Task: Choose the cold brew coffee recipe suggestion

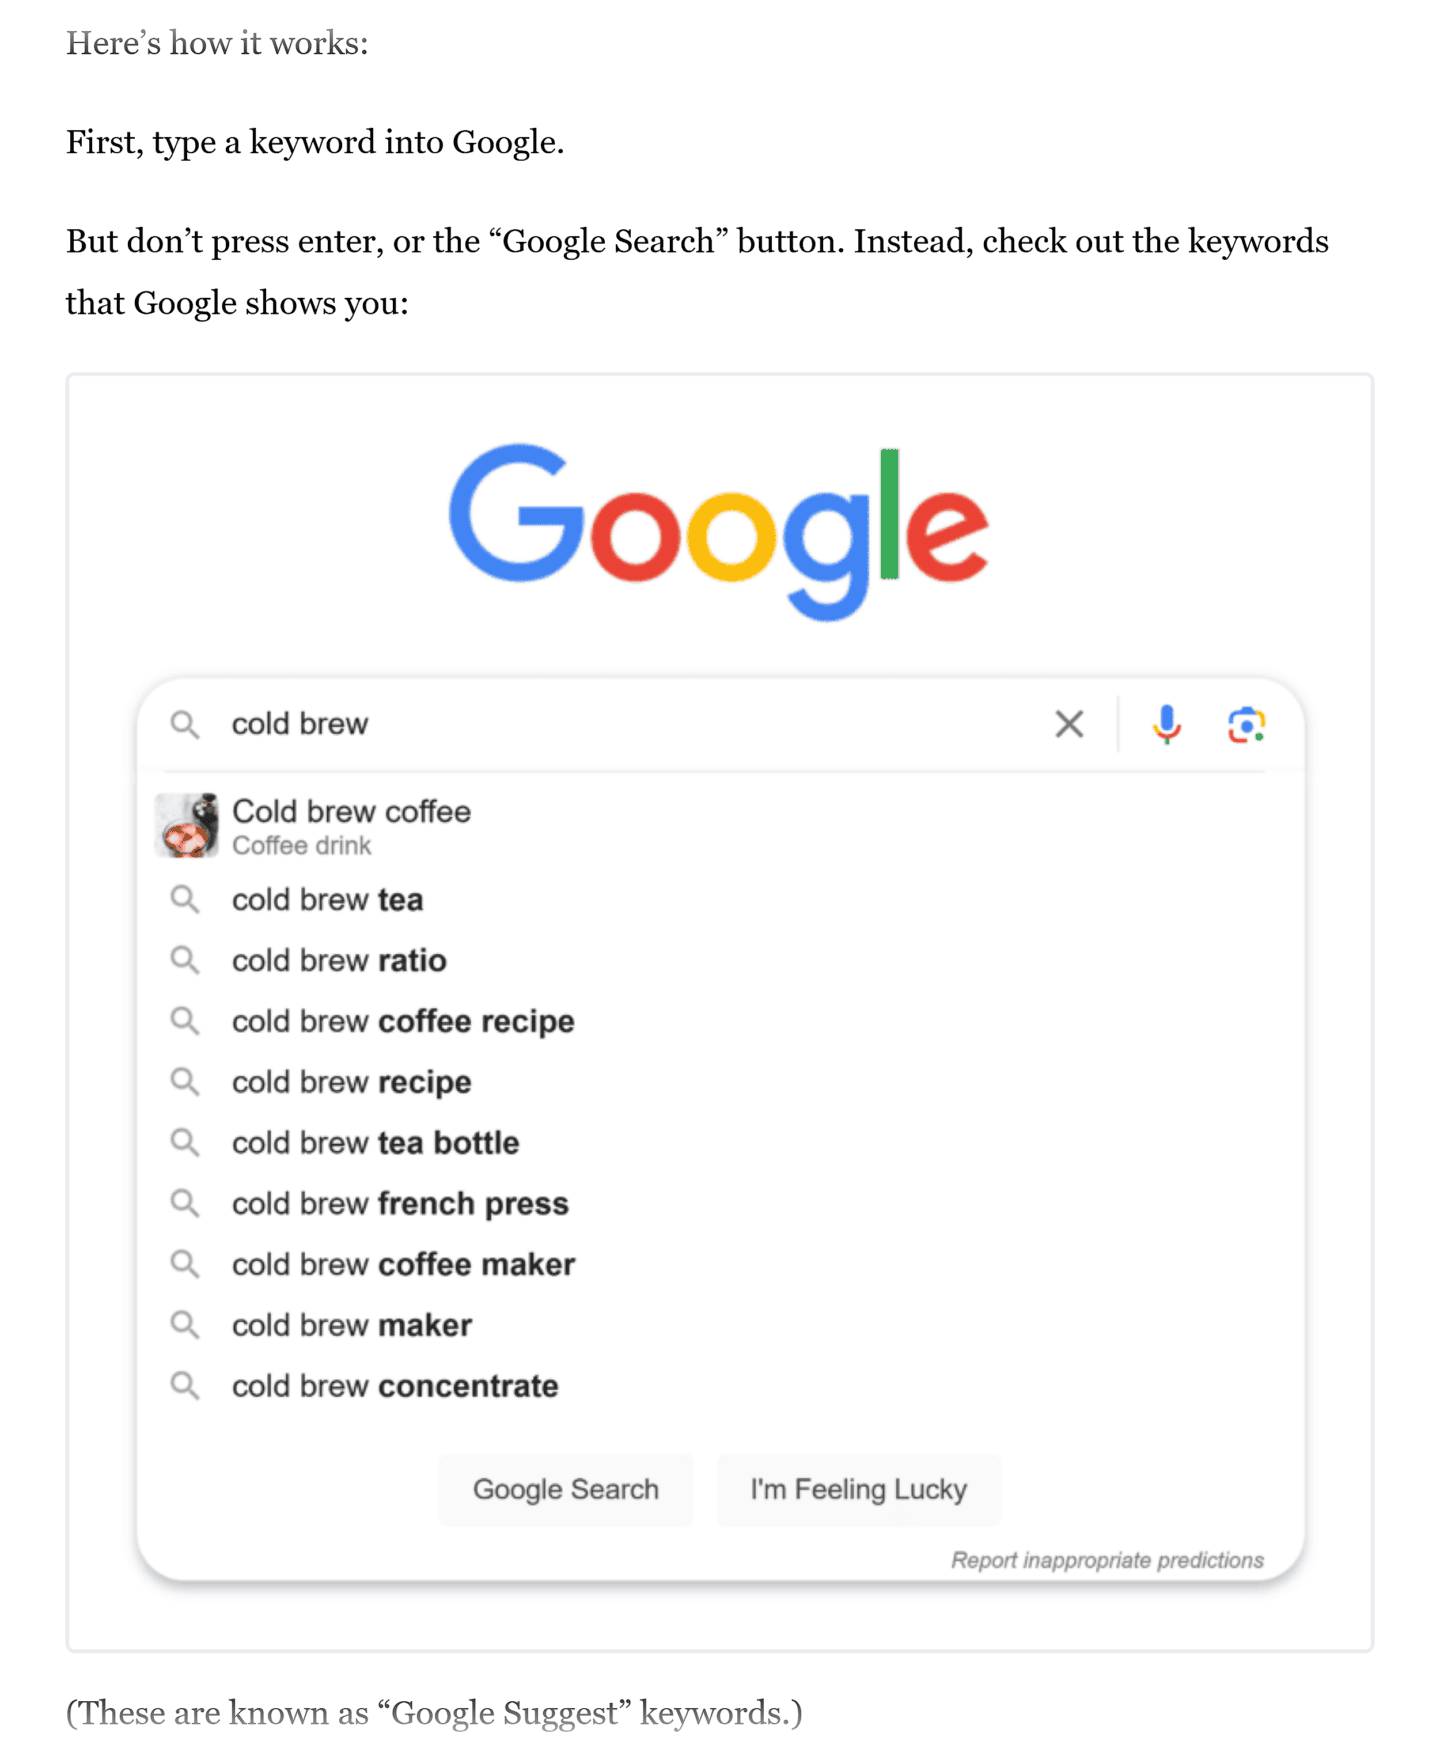Action: (403, 1021)
